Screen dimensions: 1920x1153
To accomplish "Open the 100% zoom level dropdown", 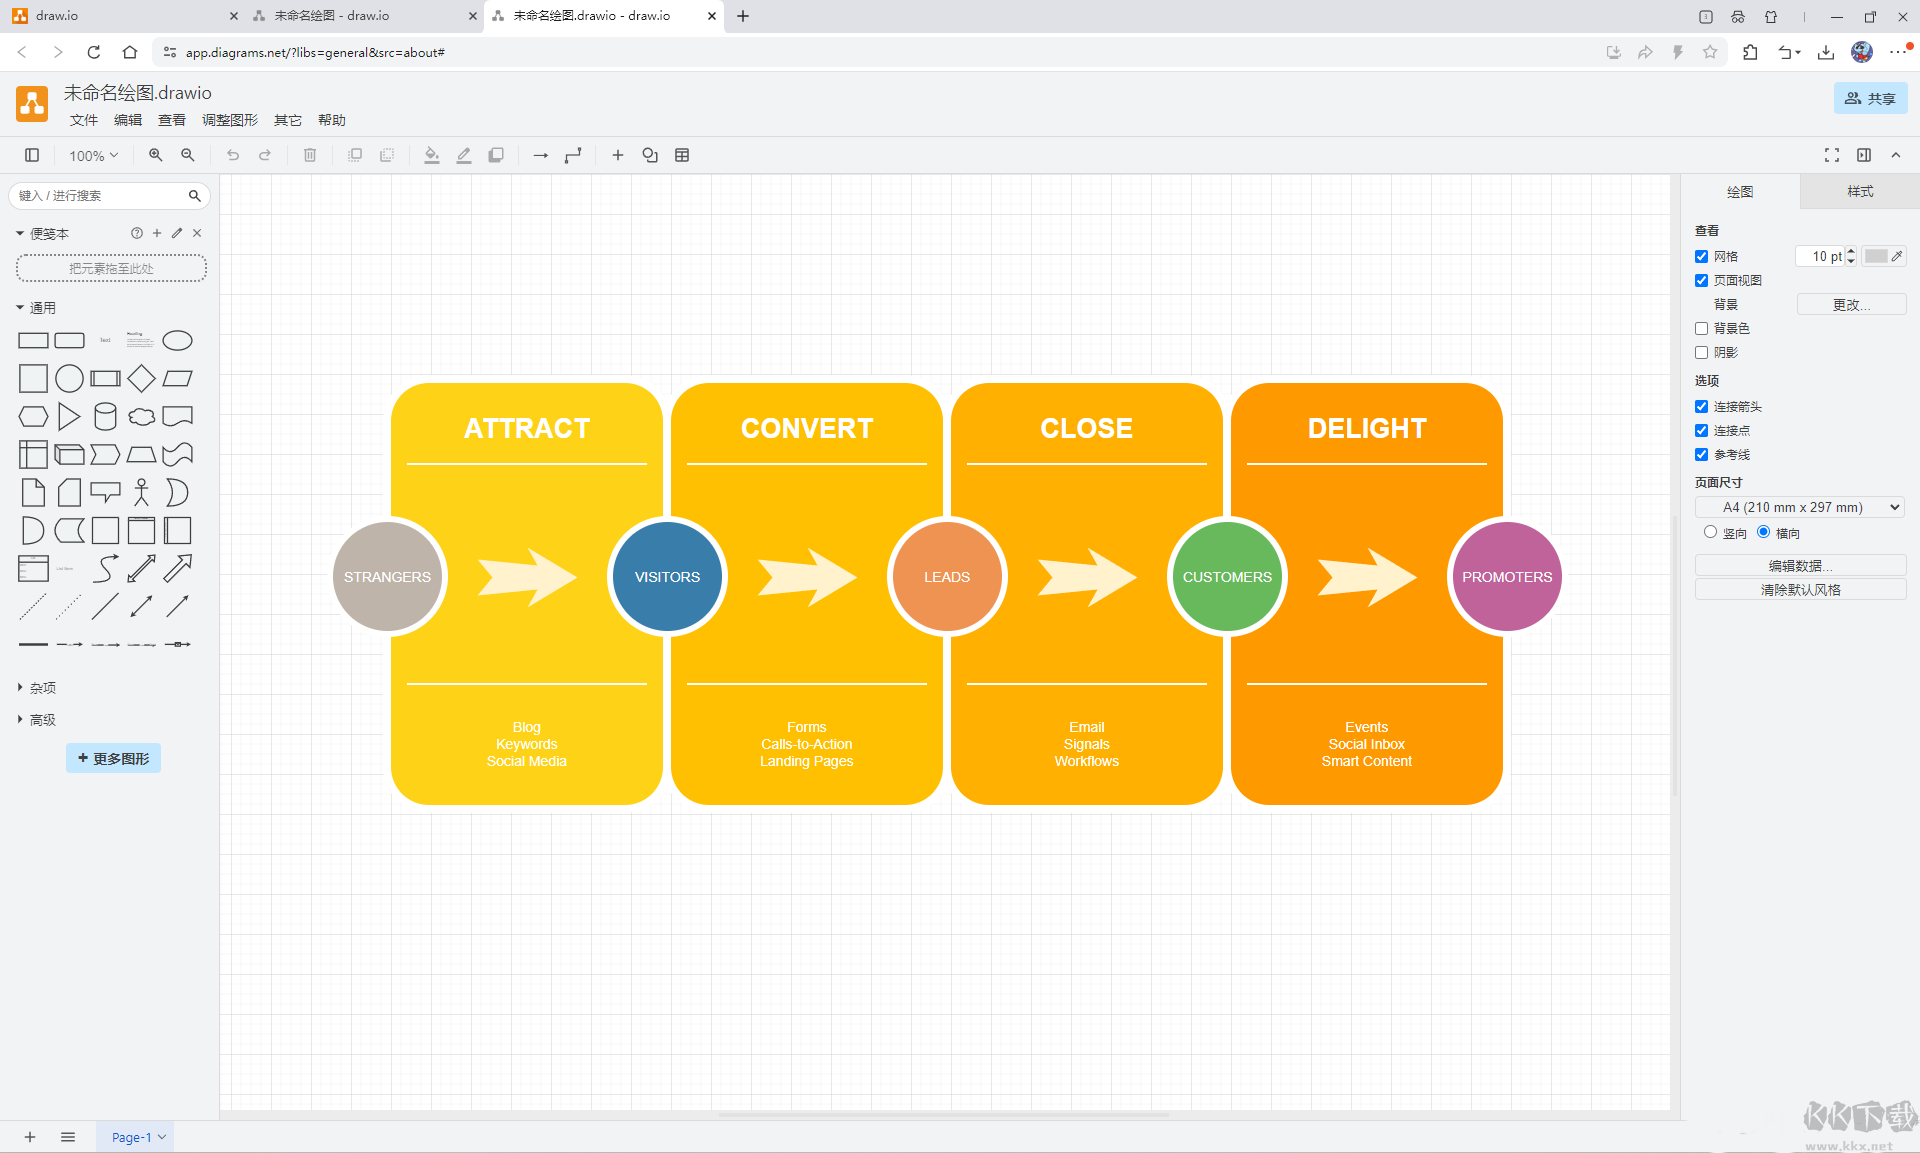I will [x=93, y=155].
